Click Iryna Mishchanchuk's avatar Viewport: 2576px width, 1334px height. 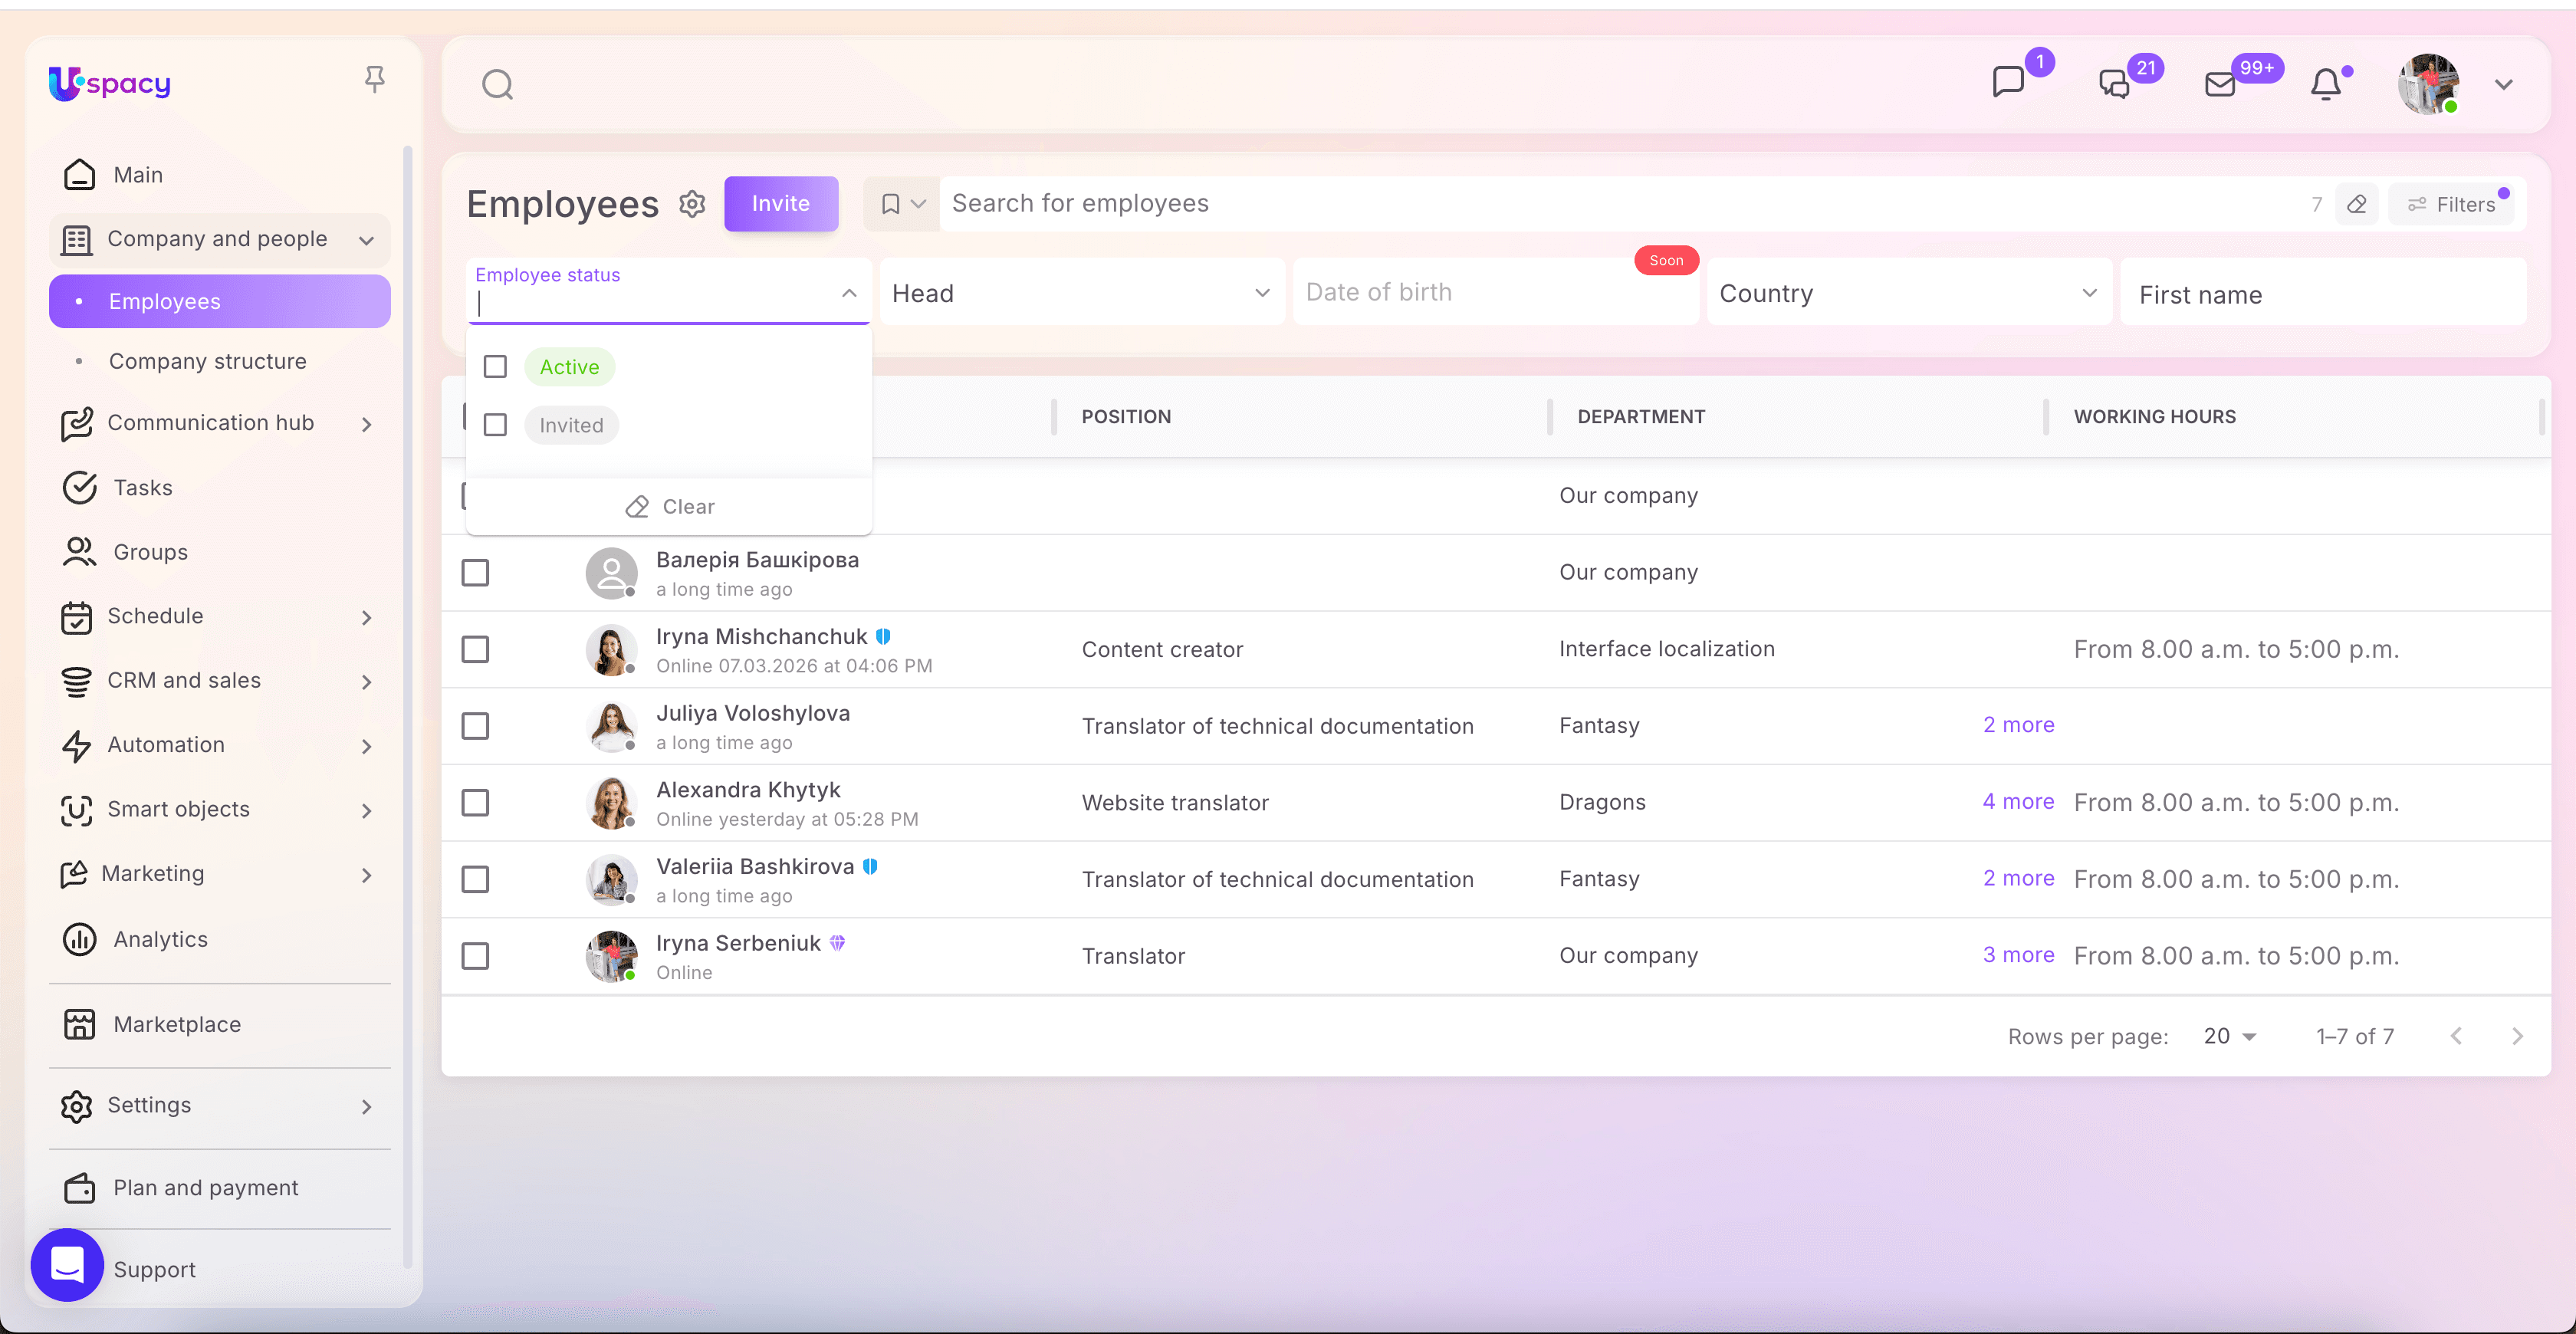[611, 650]
